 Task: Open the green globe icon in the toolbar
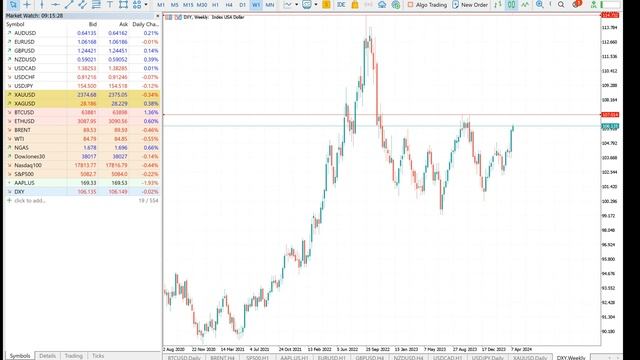point(396,4)
